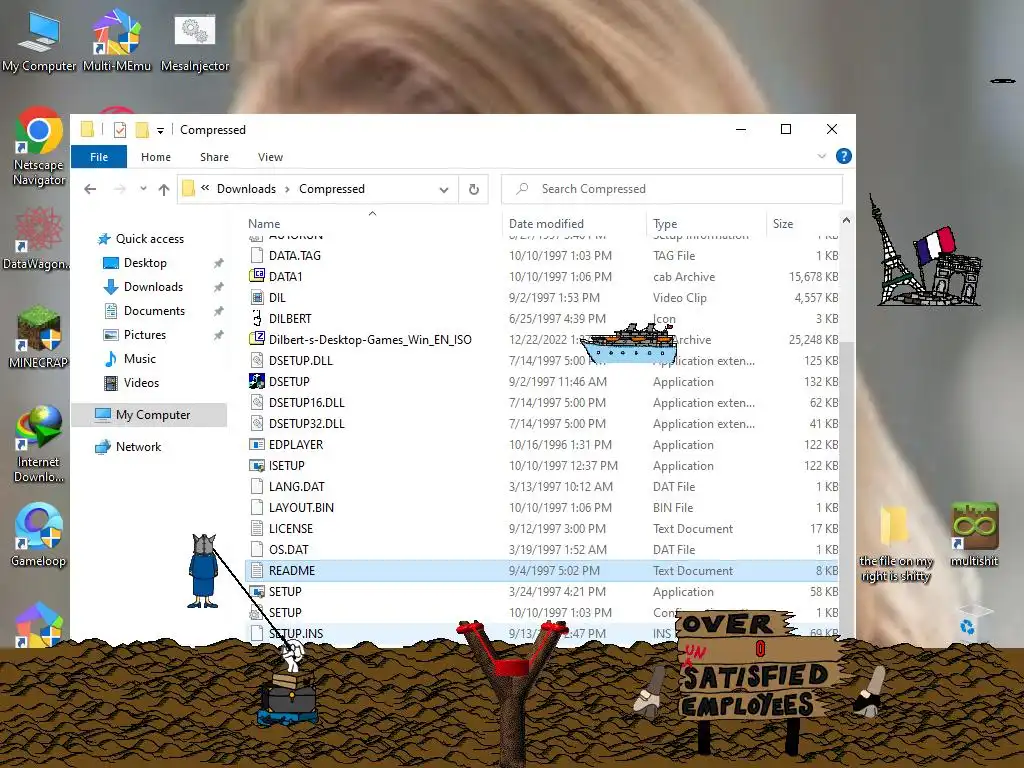Expand the ribbon chevron
Viewport: 1024px width, 768px height.
point(822,156)
